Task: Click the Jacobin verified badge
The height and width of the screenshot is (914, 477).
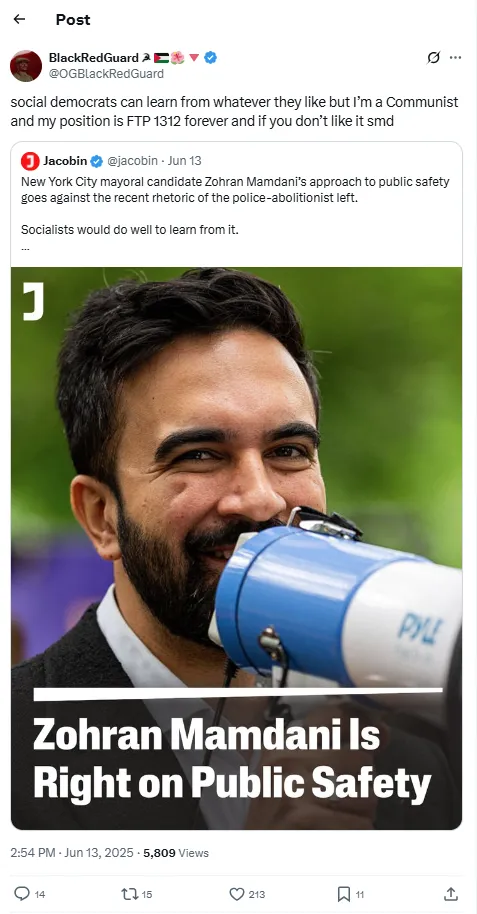Action: 96,161
